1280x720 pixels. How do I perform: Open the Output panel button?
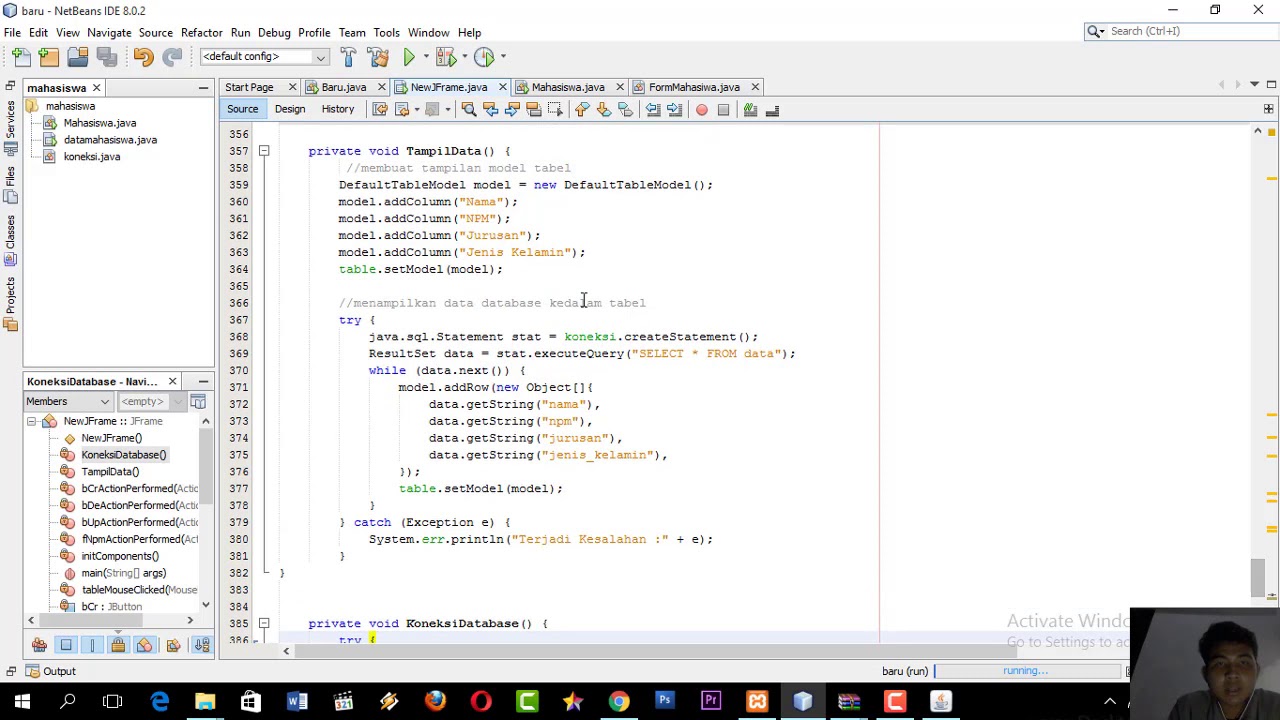coord(50,671)
